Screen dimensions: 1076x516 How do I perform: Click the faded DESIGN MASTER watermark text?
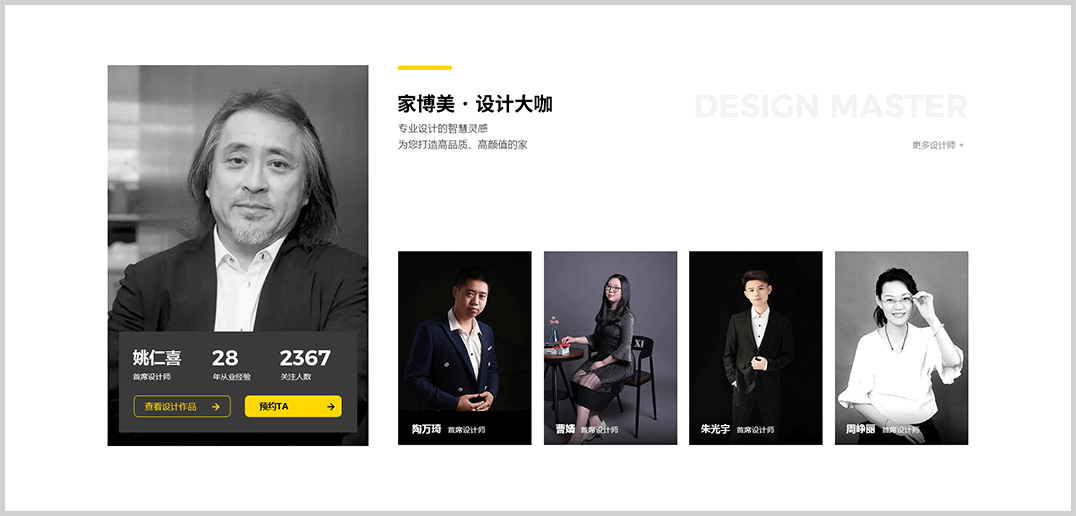pos(831,106)
